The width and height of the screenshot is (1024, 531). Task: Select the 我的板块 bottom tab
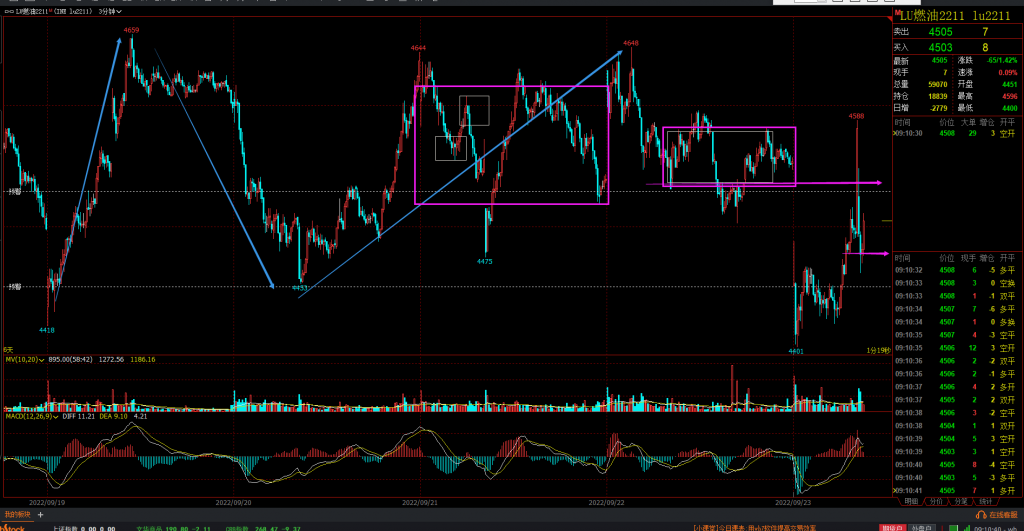click(17, 514)
